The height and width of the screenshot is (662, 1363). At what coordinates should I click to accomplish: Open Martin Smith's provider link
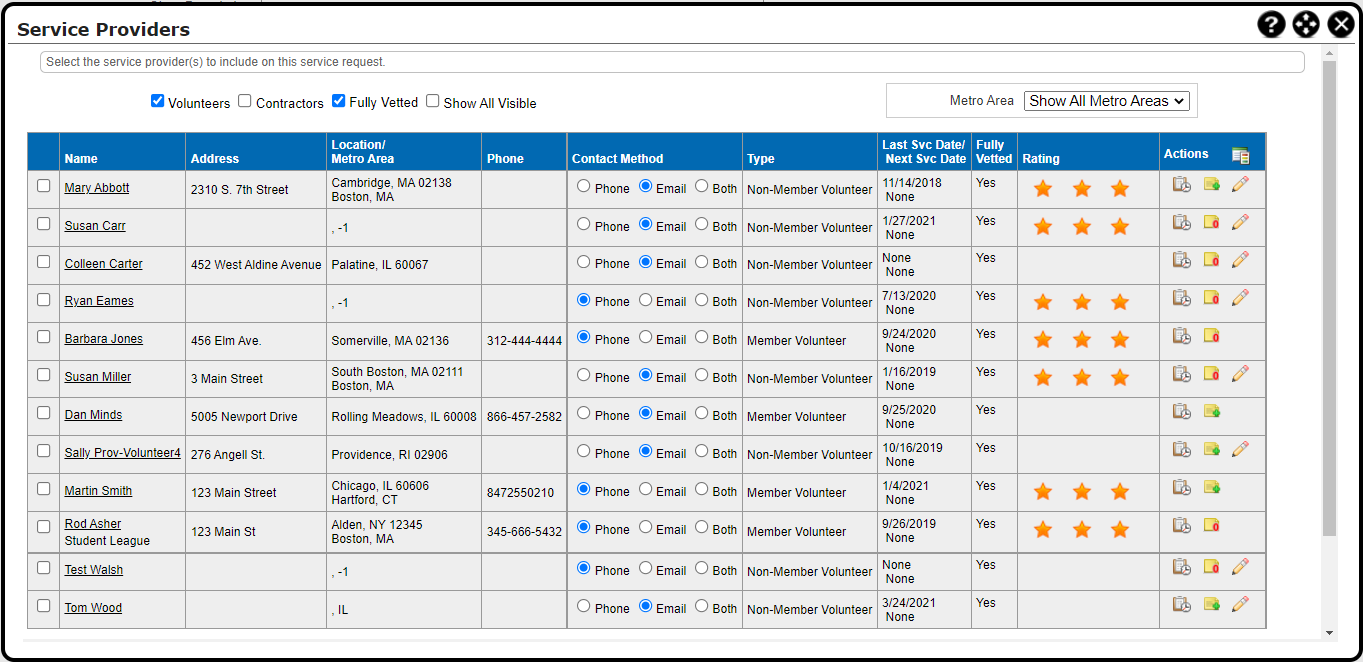coord(98,491)
